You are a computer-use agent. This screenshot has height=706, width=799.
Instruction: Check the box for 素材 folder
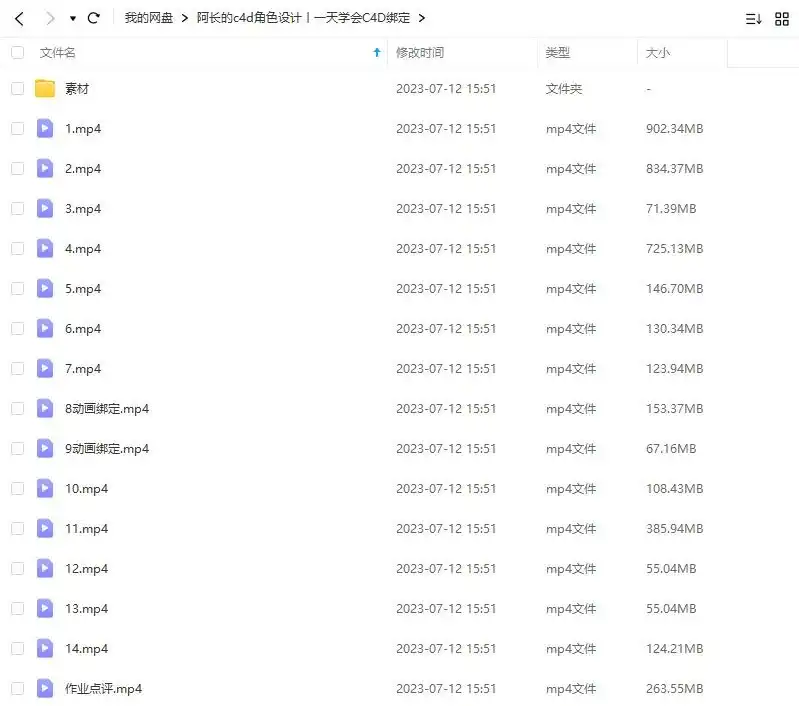[17, 89]
